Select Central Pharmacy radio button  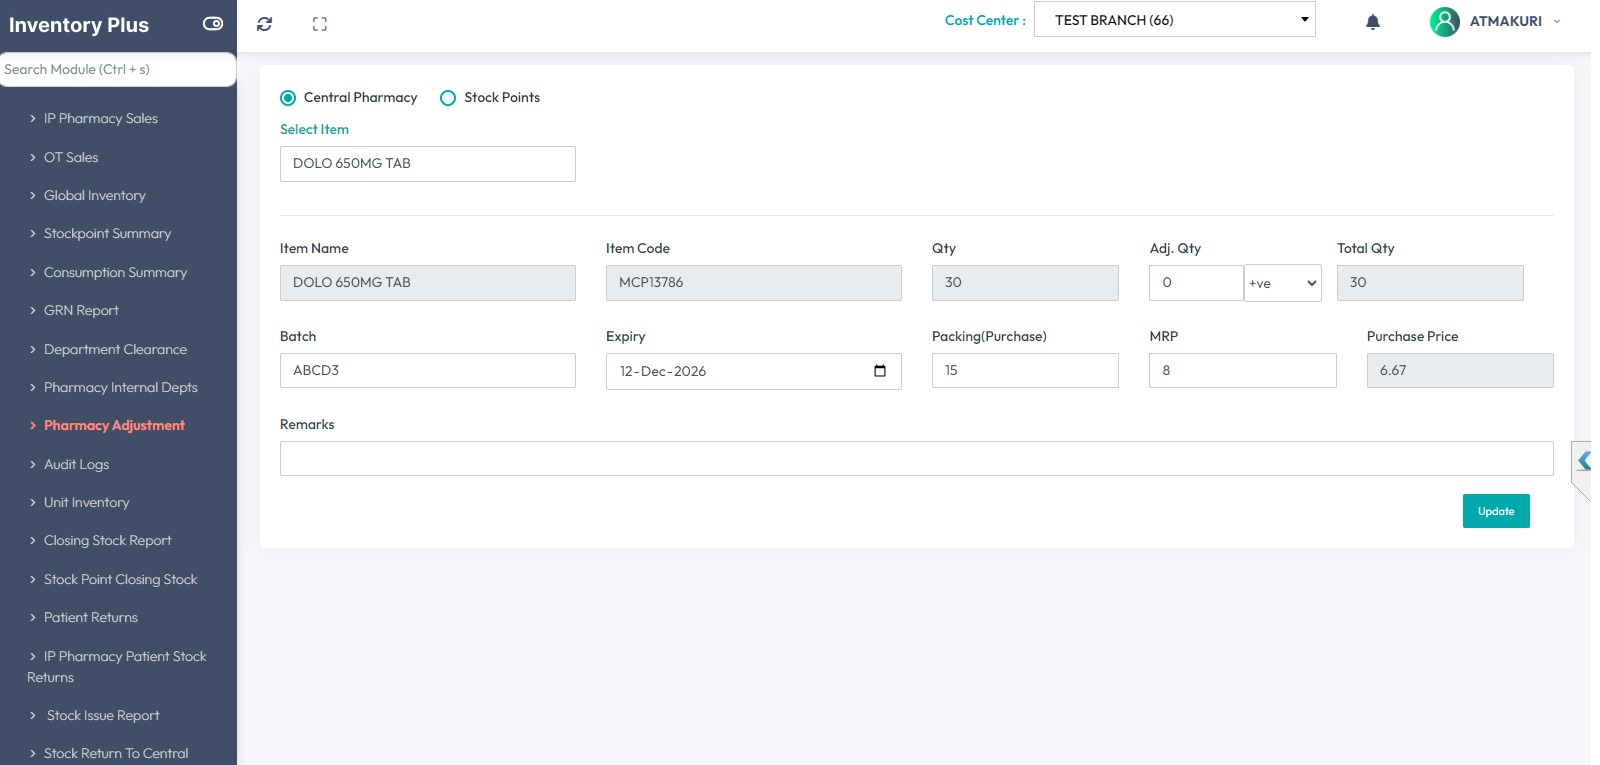pos(288,98)
